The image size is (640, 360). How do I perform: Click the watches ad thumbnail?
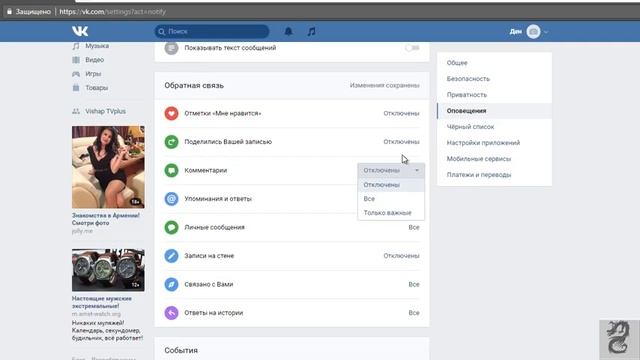coord(108,270)
